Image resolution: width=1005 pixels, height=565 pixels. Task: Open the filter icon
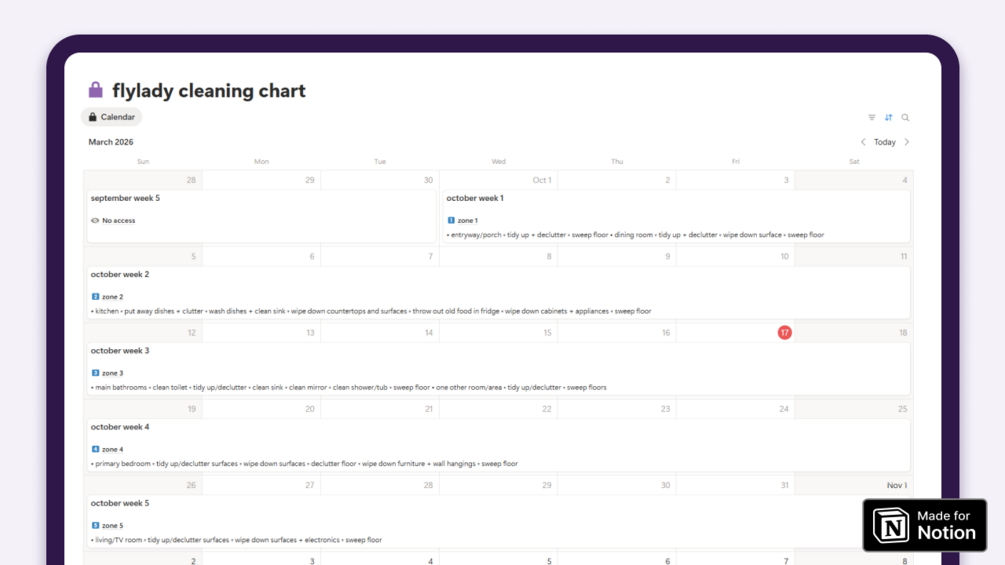pos(872,117)
